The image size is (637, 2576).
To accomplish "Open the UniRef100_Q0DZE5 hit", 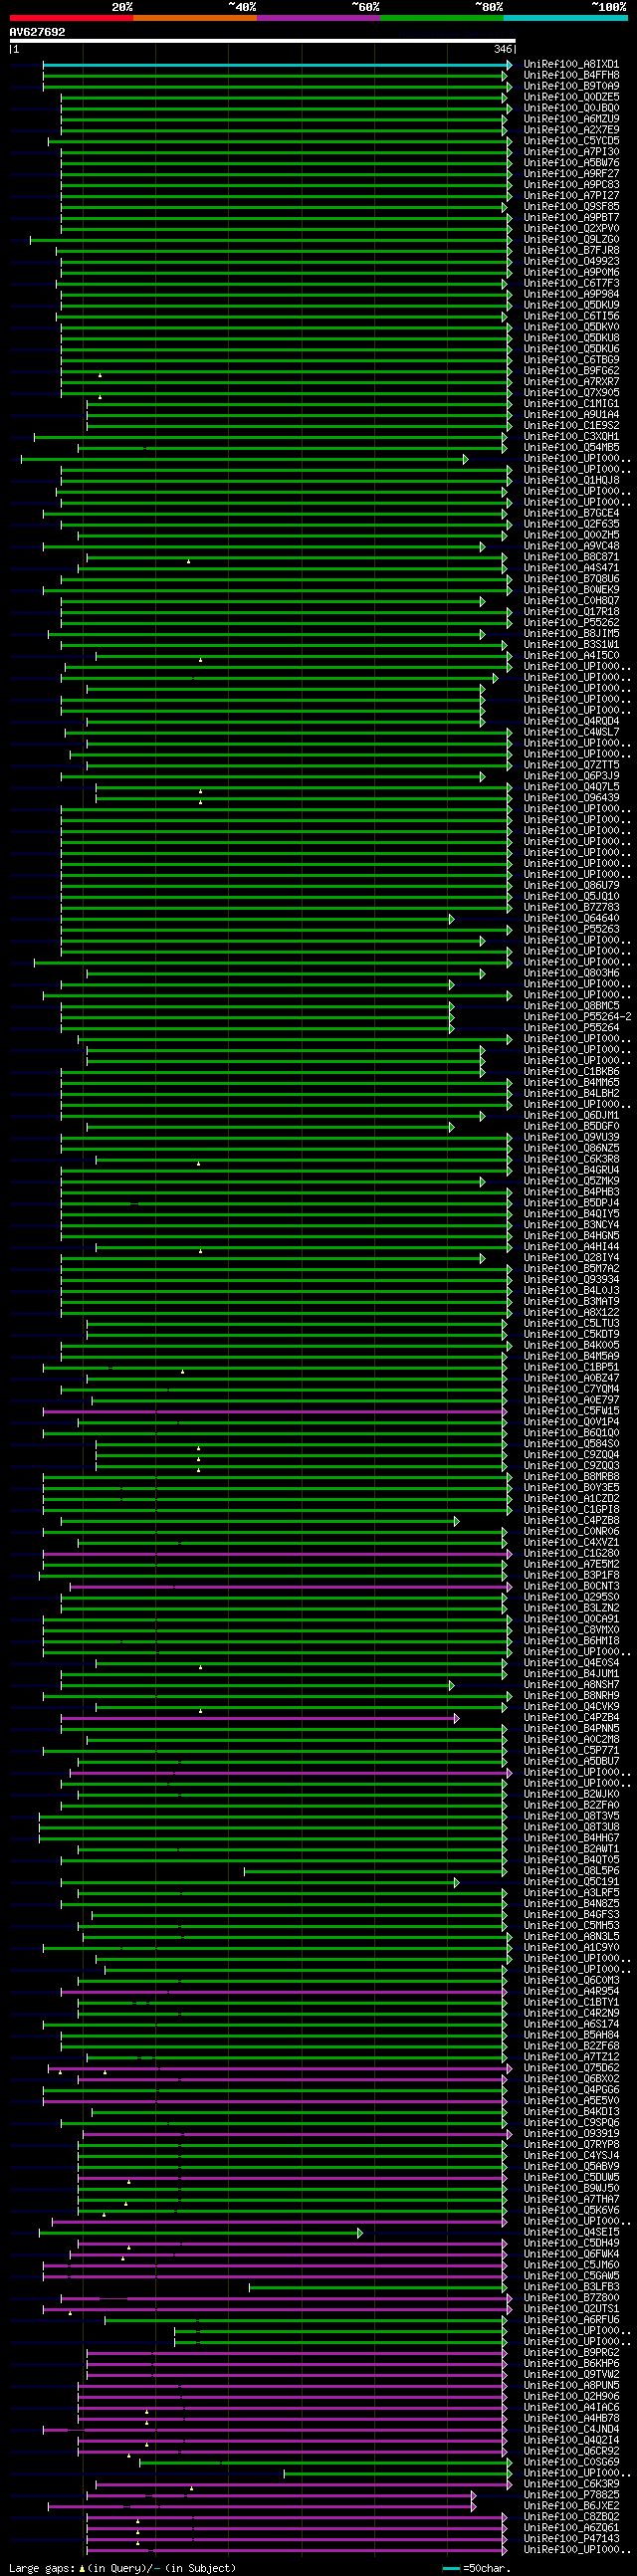I will click(571, 98).
